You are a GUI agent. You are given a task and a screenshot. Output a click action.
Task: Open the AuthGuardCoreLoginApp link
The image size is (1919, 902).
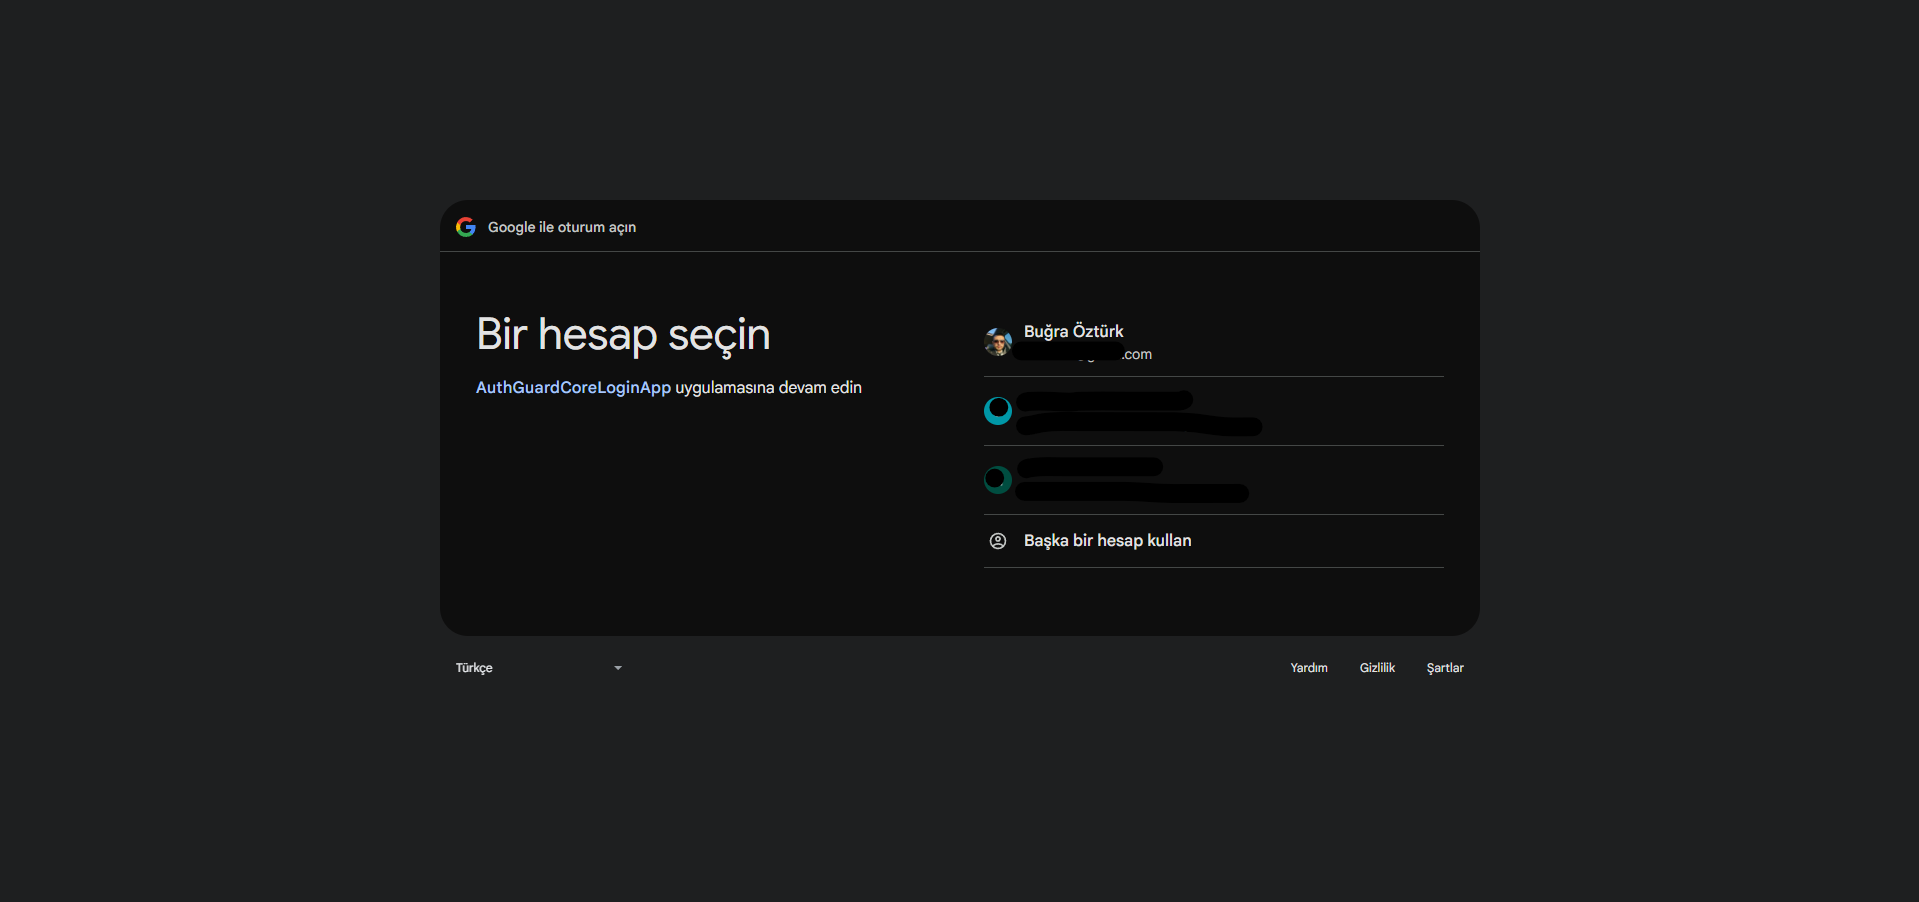tap(573, 388)
